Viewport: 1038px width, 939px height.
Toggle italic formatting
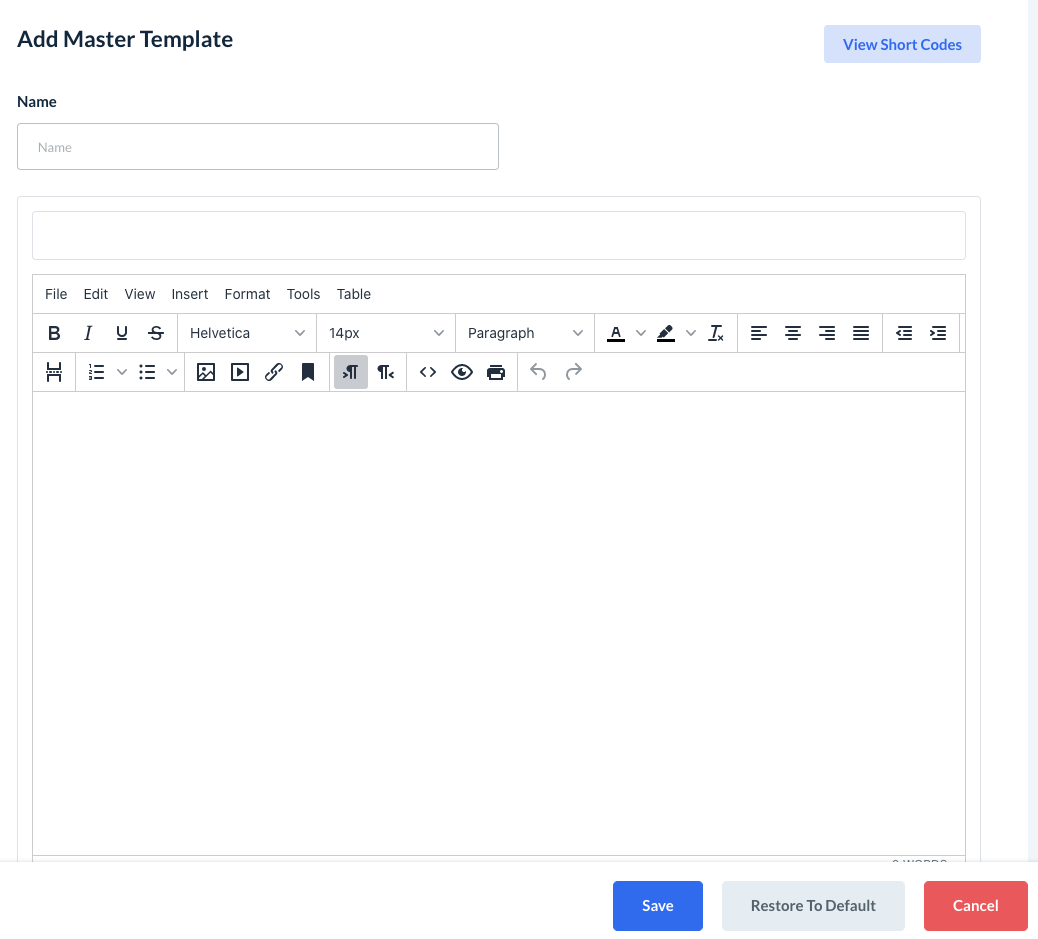[88, 333]
